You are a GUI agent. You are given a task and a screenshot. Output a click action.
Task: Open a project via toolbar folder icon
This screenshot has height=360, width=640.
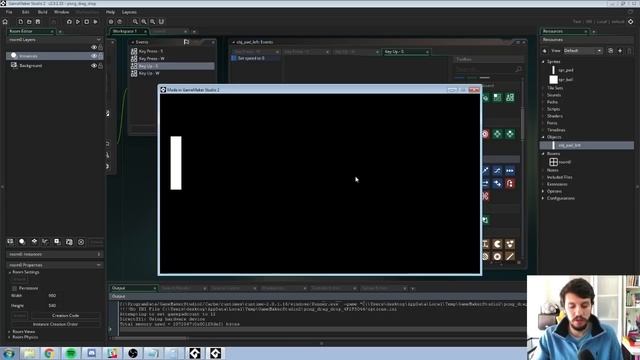[29, 22]
